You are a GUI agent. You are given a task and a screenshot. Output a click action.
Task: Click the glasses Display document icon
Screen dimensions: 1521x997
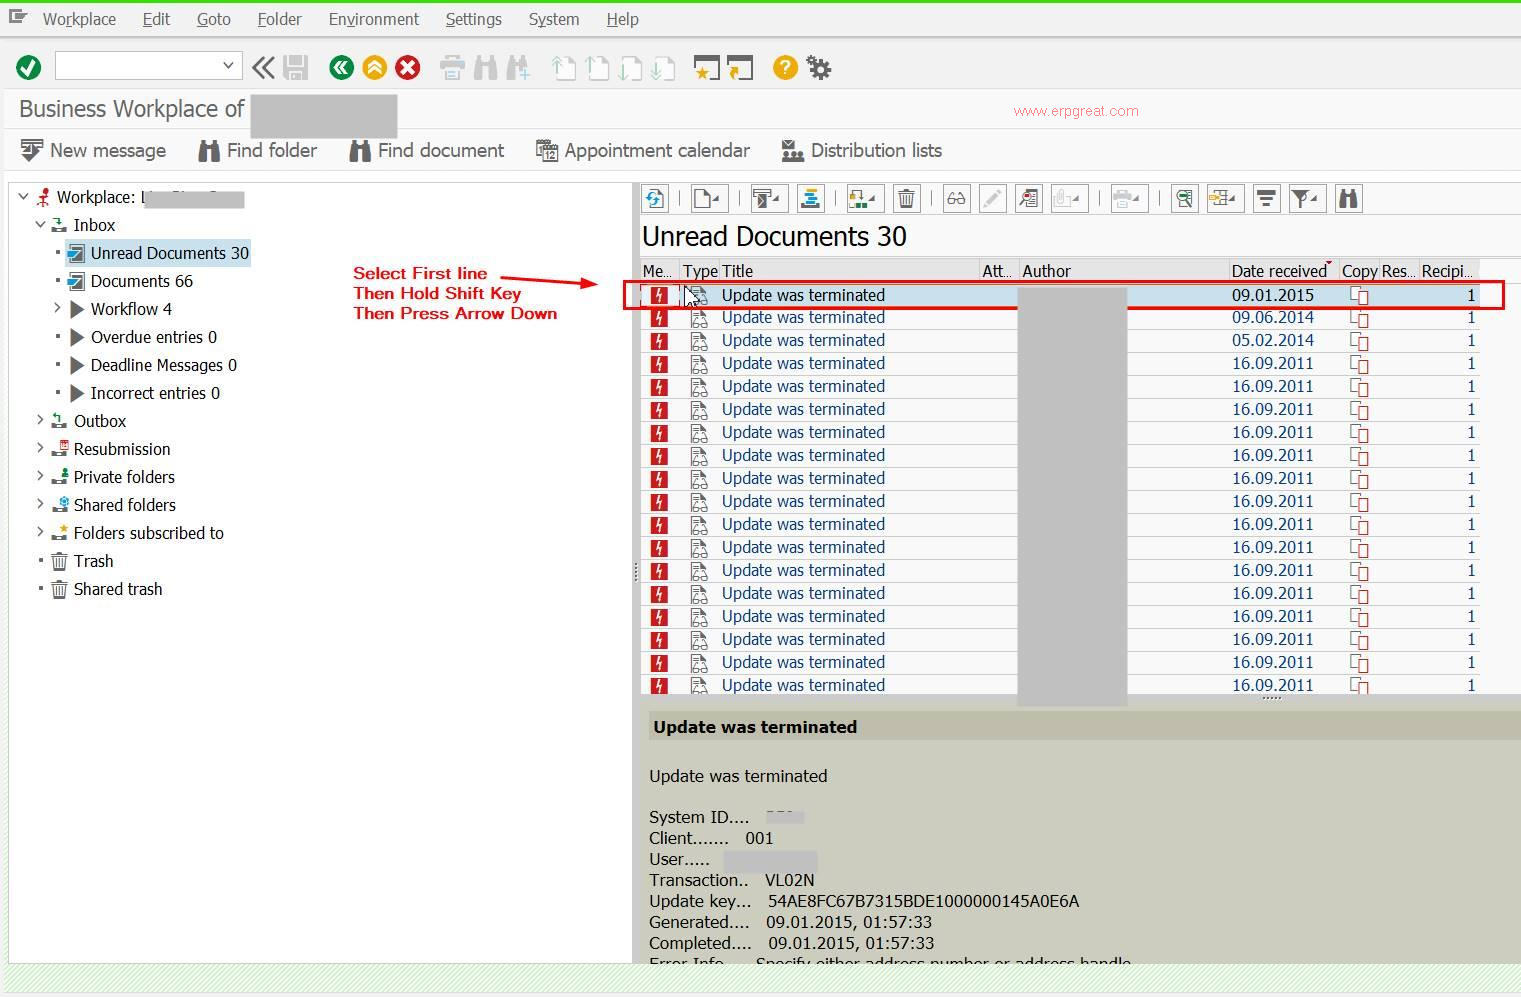pos(956,199)
